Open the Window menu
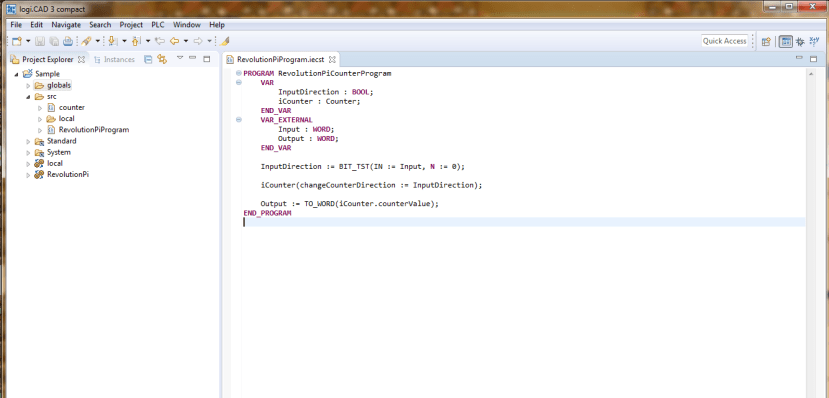 187,25
